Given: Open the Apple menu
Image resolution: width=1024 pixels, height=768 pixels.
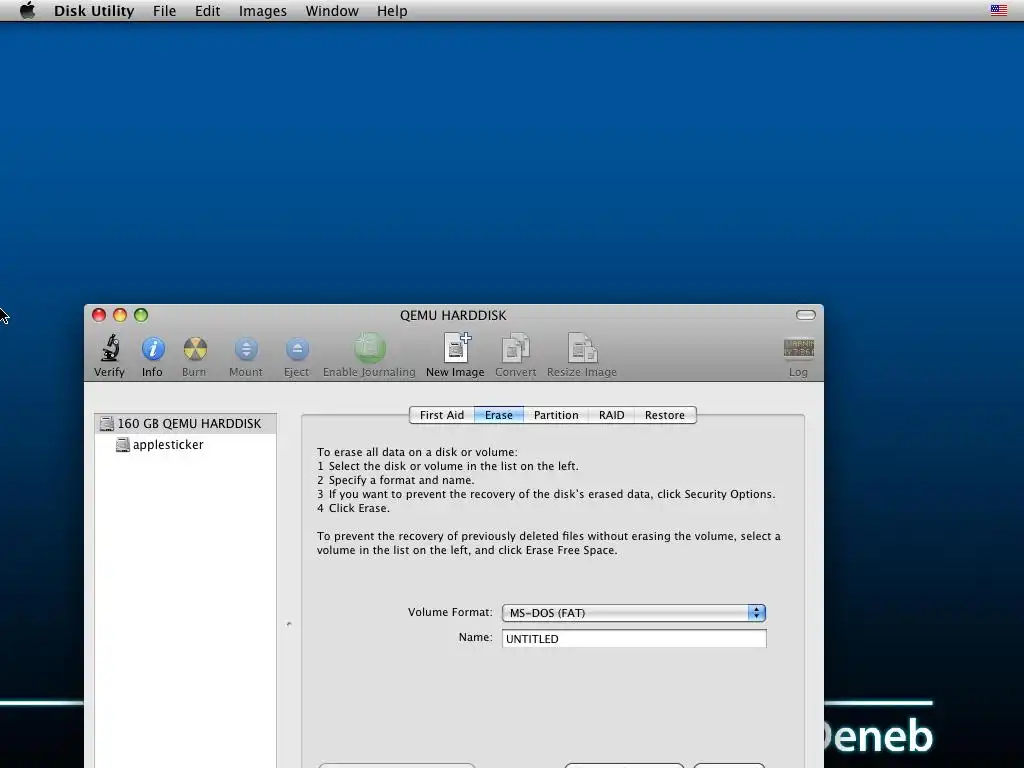Looking at the screenshot, I should coord(27,10).
